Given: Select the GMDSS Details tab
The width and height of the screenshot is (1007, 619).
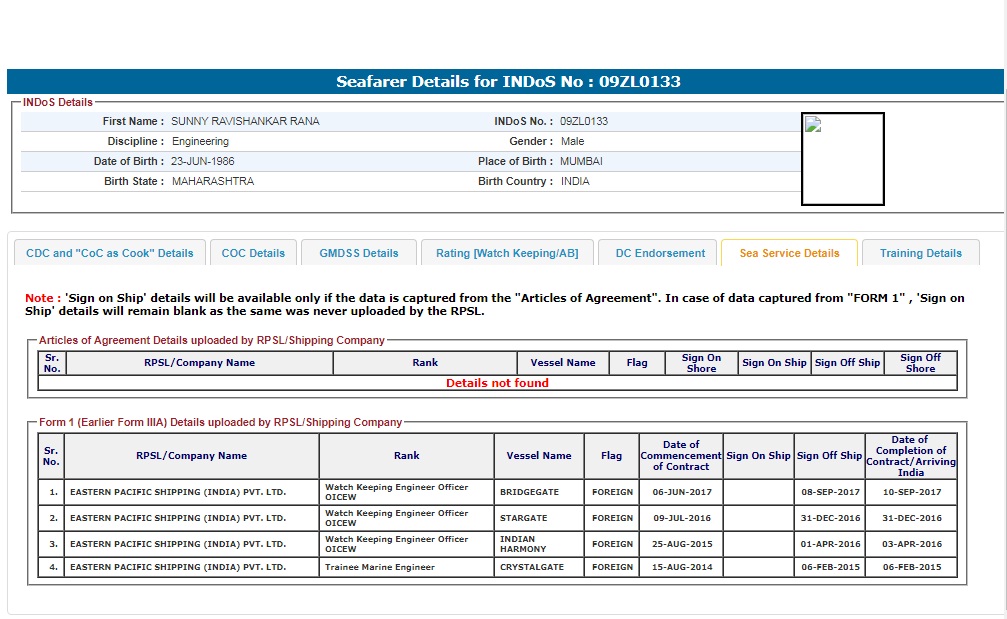Looking at the screenshot, I should pyautogui.click(x=359, y=253).
